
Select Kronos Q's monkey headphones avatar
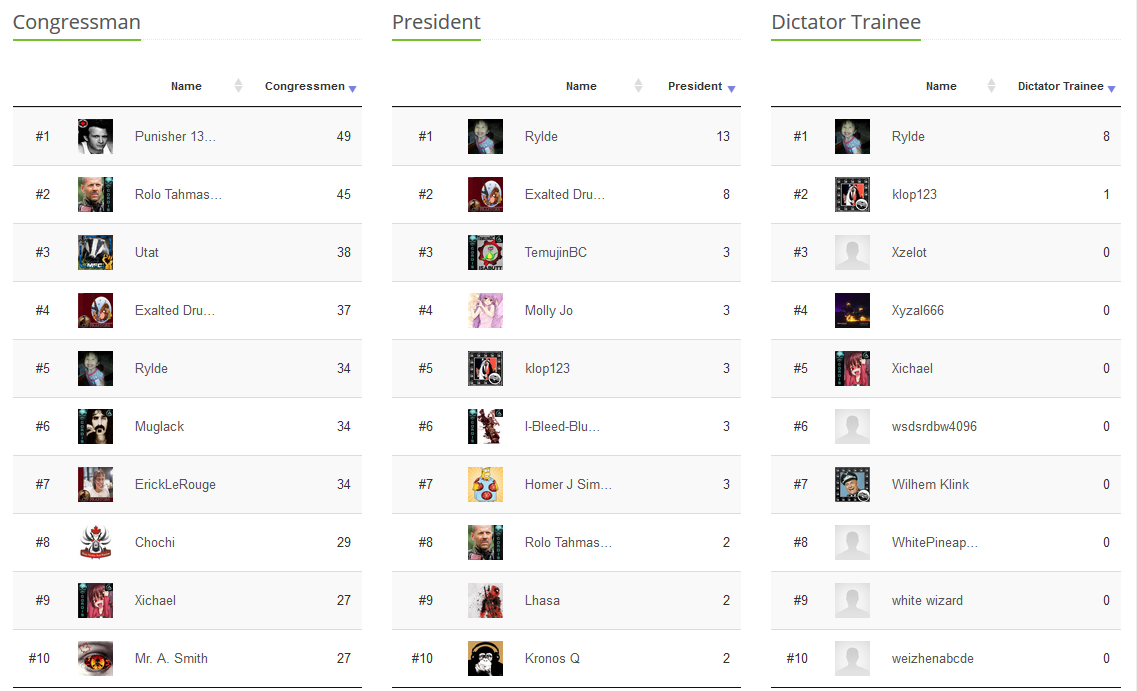[485, 658]
